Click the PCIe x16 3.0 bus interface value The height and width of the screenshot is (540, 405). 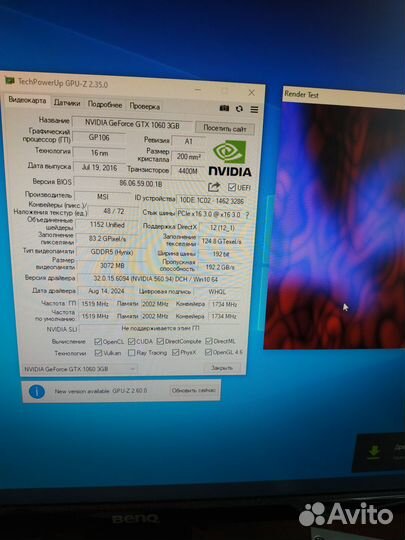209,214
